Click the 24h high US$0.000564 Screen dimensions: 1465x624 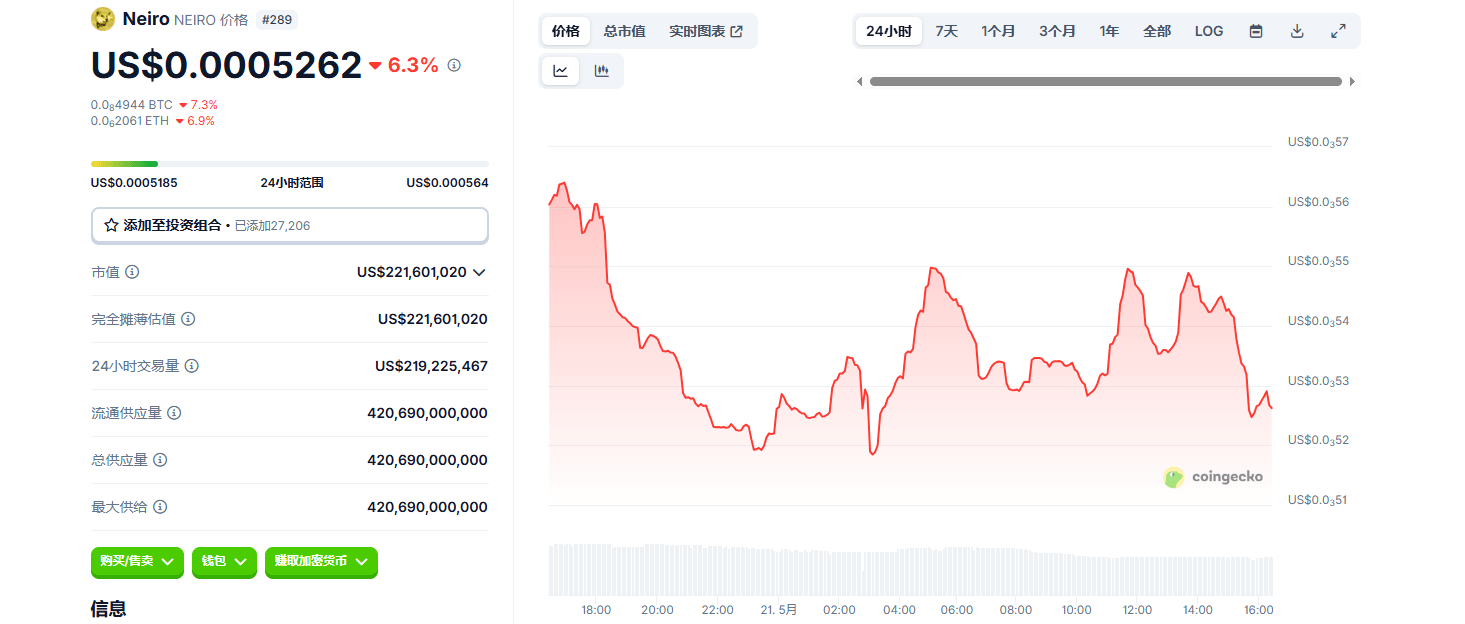(x=447, y=183)
